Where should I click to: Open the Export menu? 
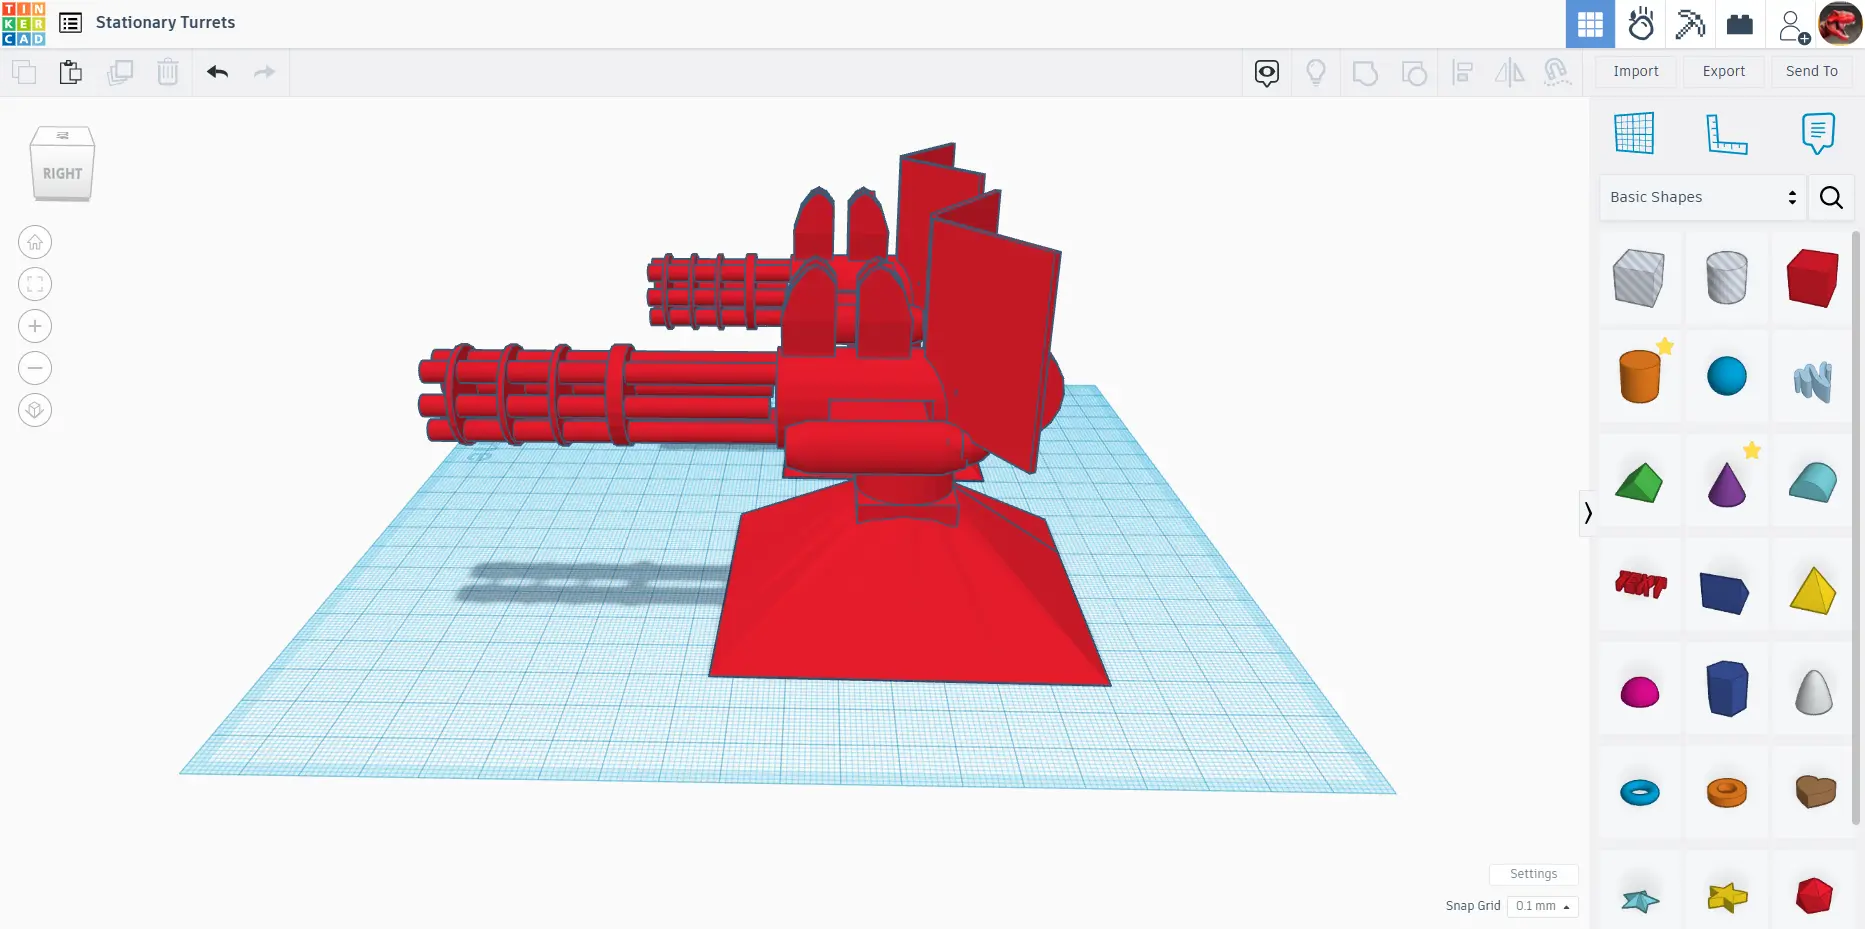(x=1723, y=72)
